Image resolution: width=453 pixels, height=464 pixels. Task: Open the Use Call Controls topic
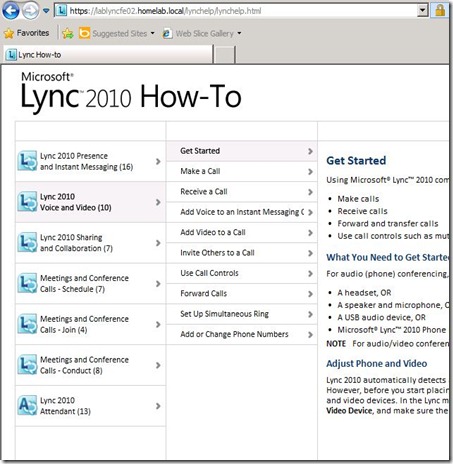click(242, 273)
